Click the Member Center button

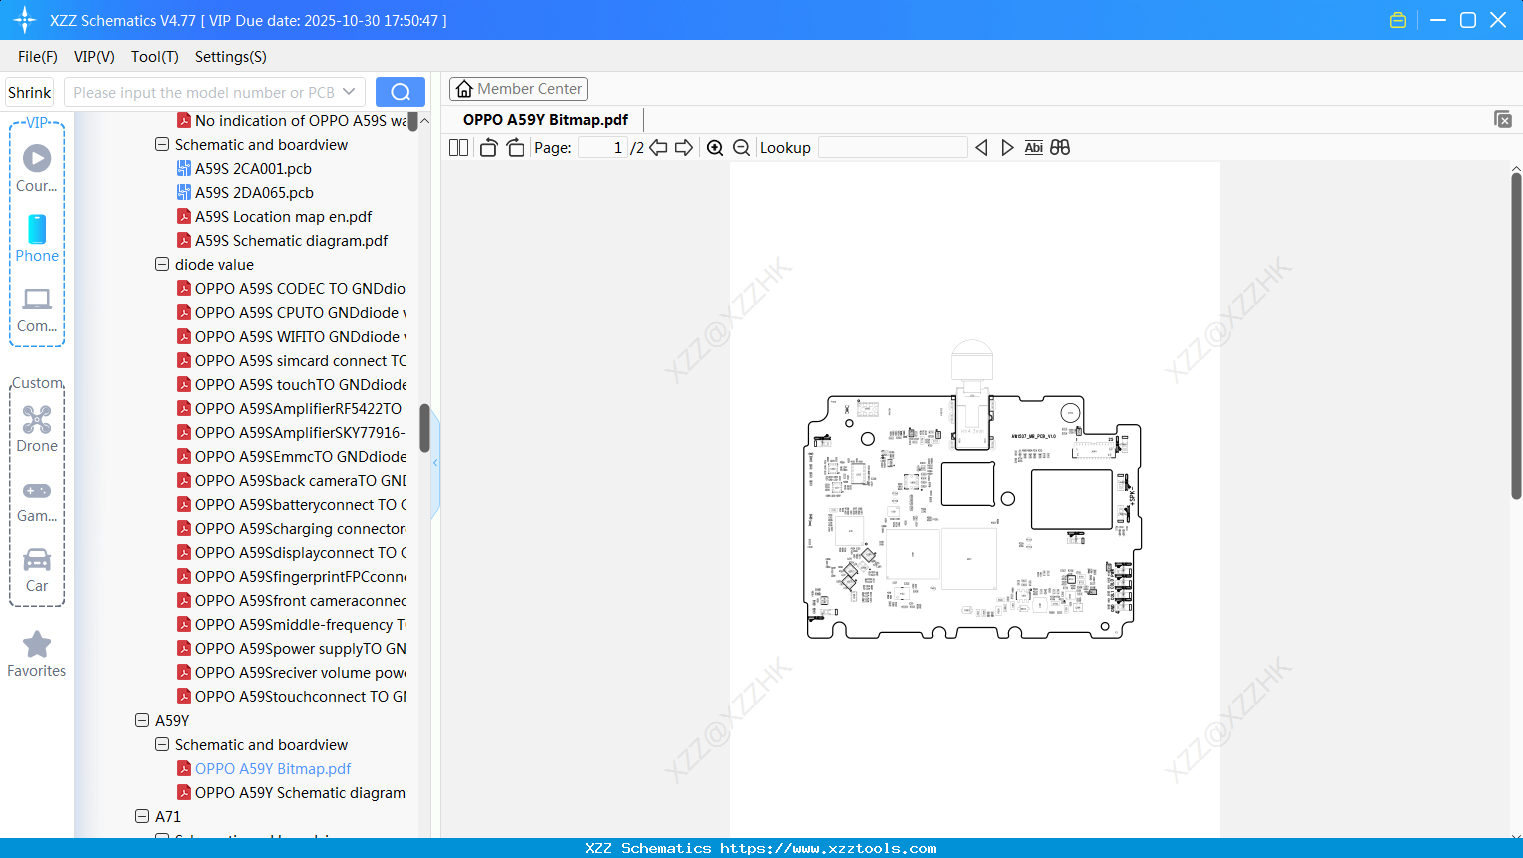(518, 89)
